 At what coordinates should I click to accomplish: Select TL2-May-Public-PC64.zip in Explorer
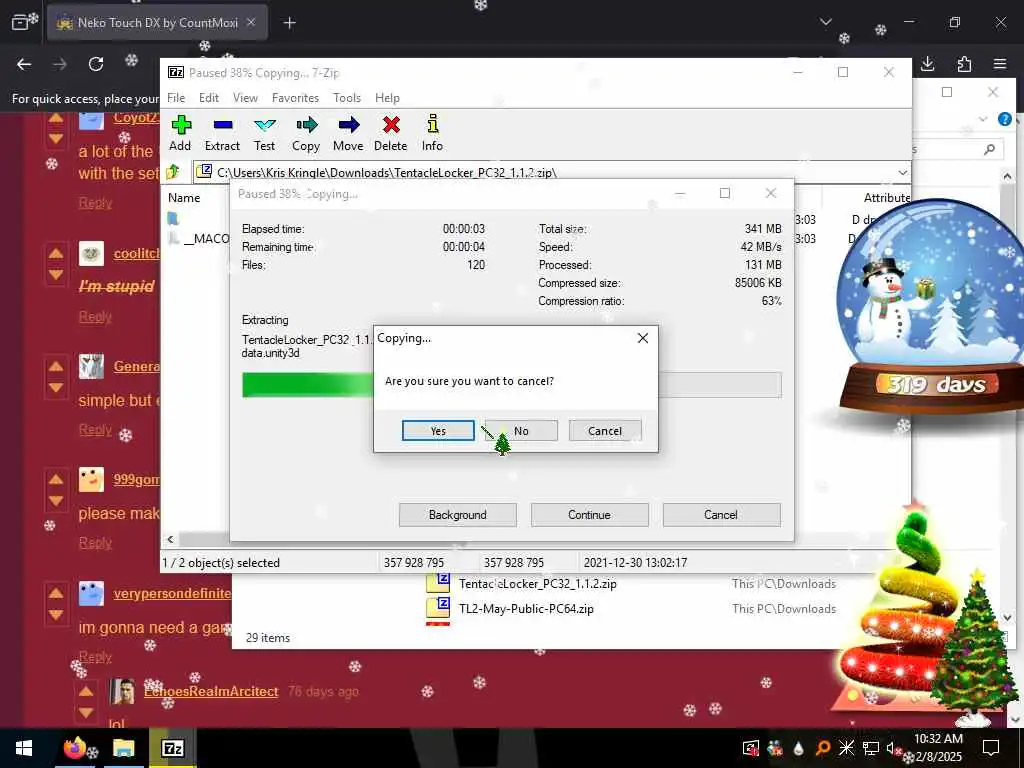(526, 609)
